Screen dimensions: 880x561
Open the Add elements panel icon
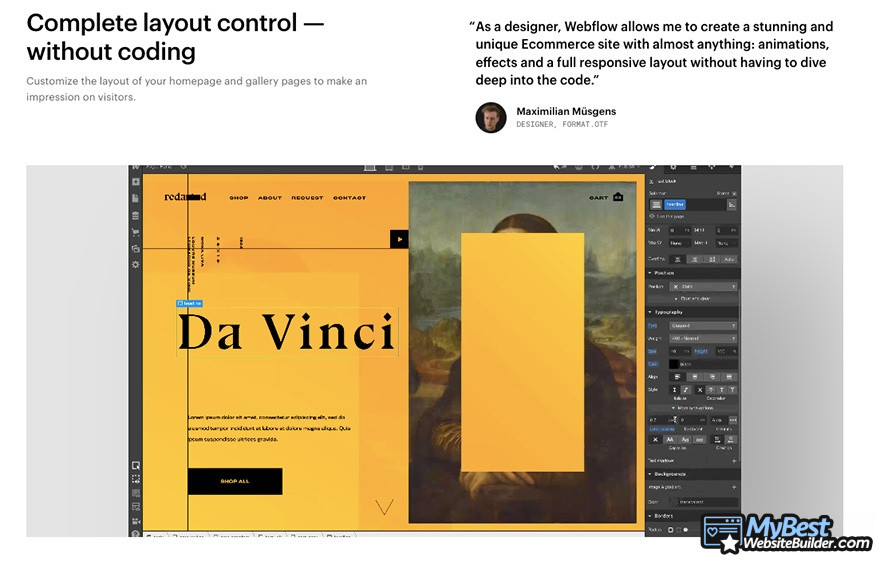[x=136, y=182]
